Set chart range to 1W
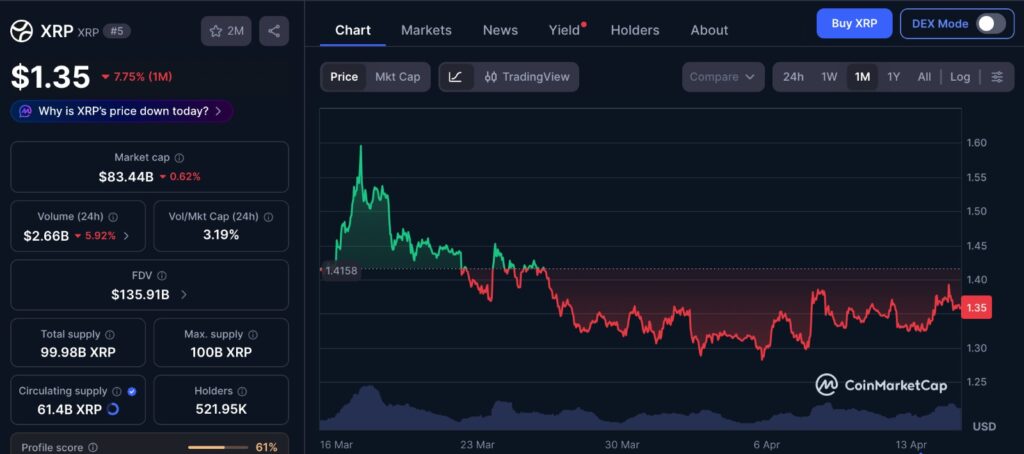Viewport: 1024px width, 454px height. (829, 77)
